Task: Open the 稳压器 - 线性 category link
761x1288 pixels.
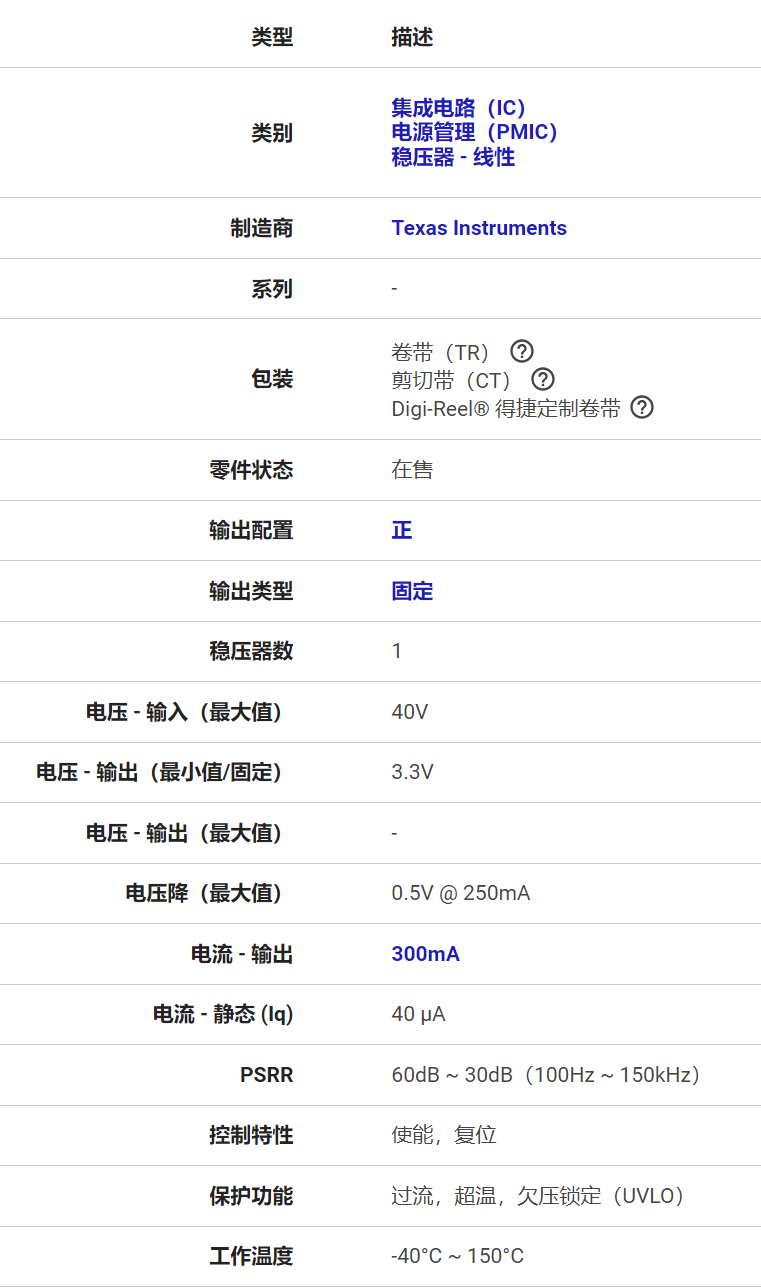Action: pyautogui.click(x=453, y=157)
